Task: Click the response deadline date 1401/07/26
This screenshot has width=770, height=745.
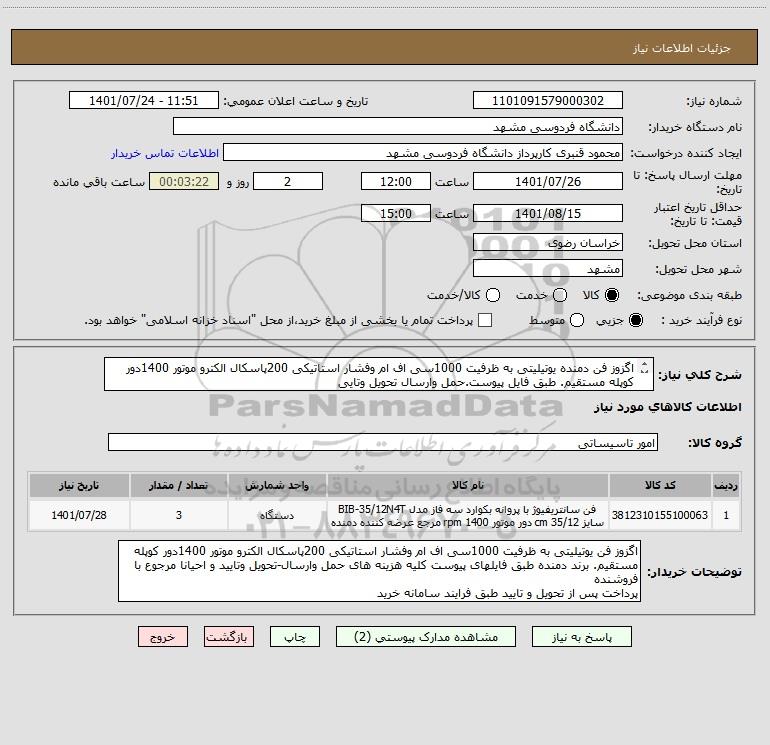Action: [x=548, y=181]
